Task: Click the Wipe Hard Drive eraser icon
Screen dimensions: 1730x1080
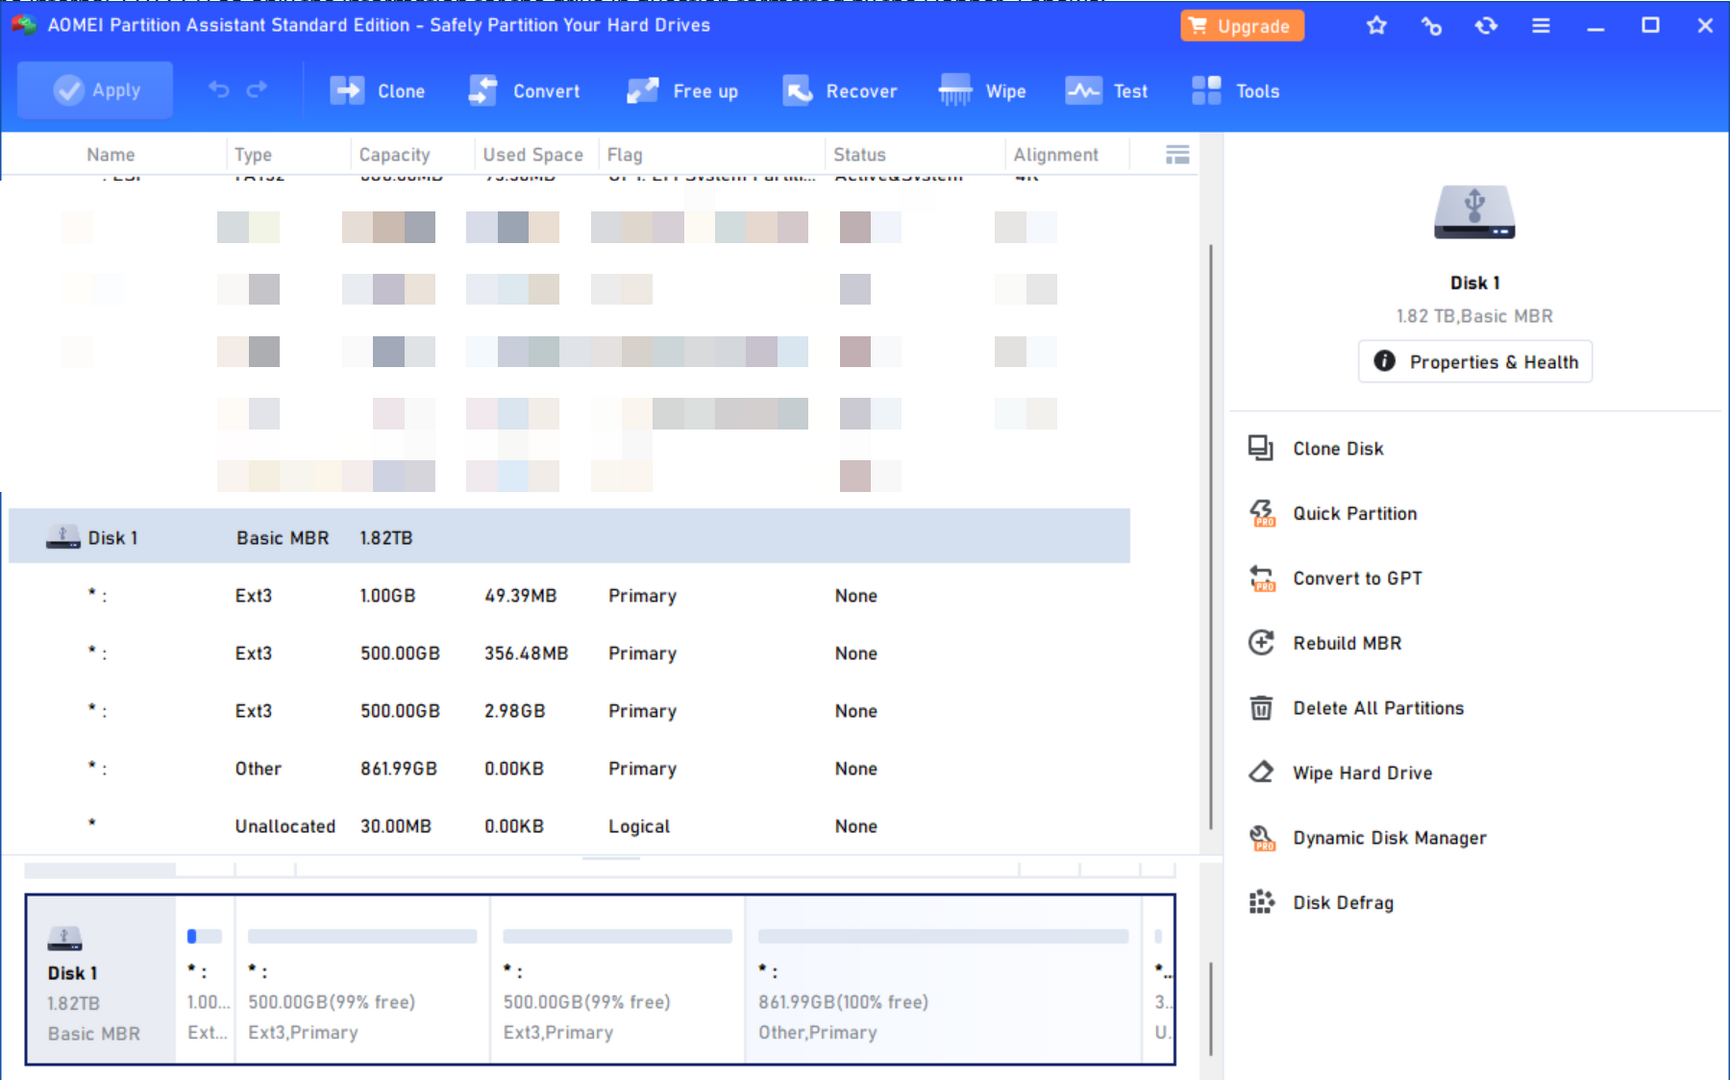Action: (1261, 772)
